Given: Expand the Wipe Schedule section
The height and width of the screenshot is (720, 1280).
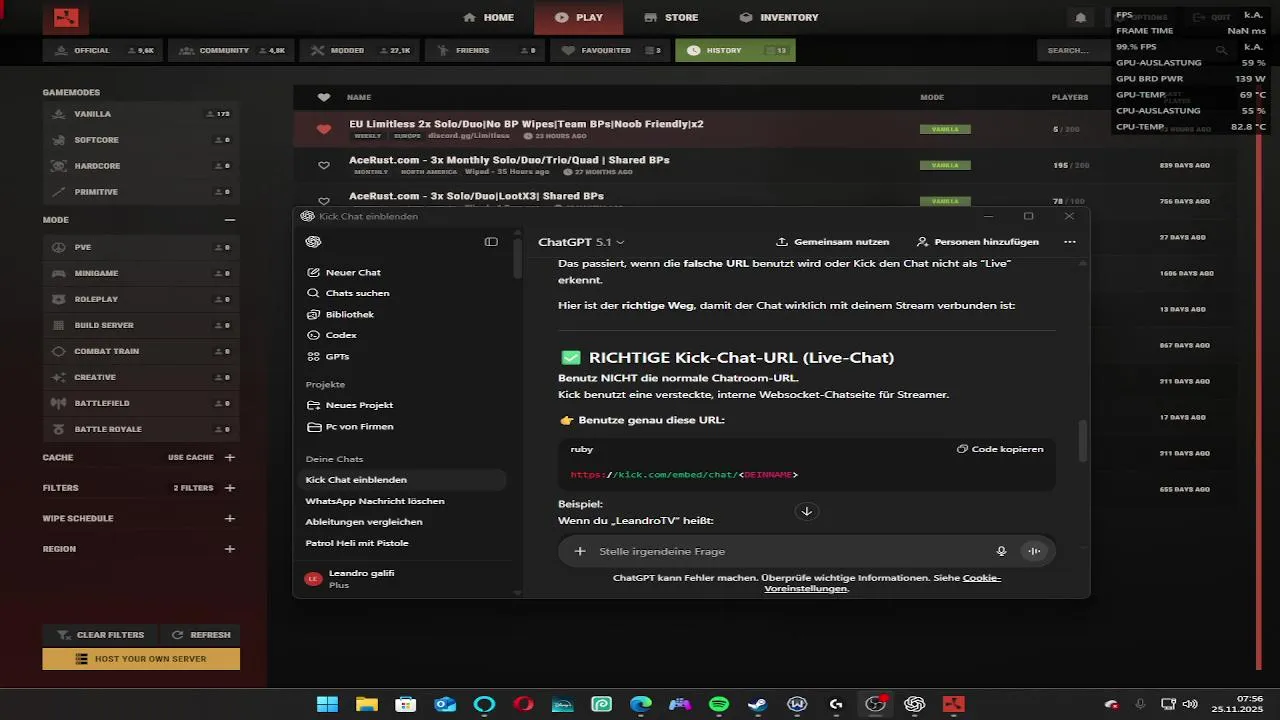Looking at the screenshot, I should click(x=230, y=518).
